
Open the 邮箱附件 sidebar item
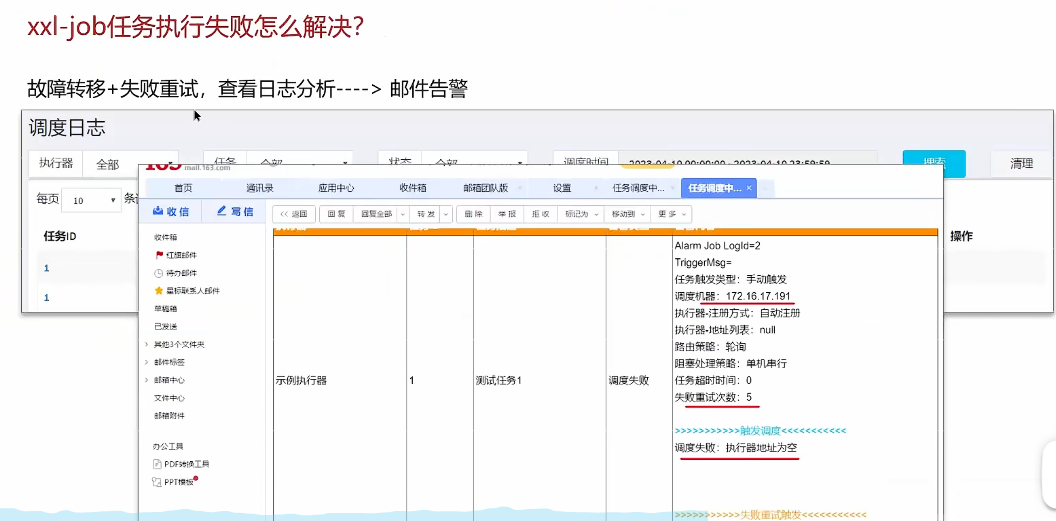[x=170, y=416]
